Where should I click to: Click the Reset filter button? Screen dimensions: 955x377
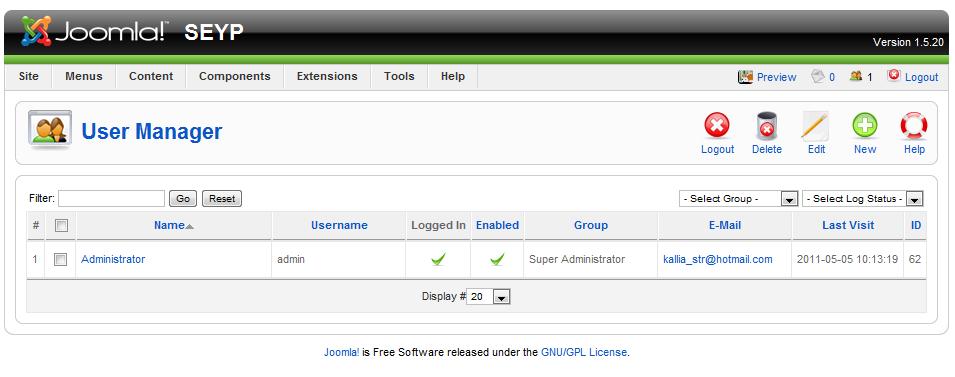222,199
